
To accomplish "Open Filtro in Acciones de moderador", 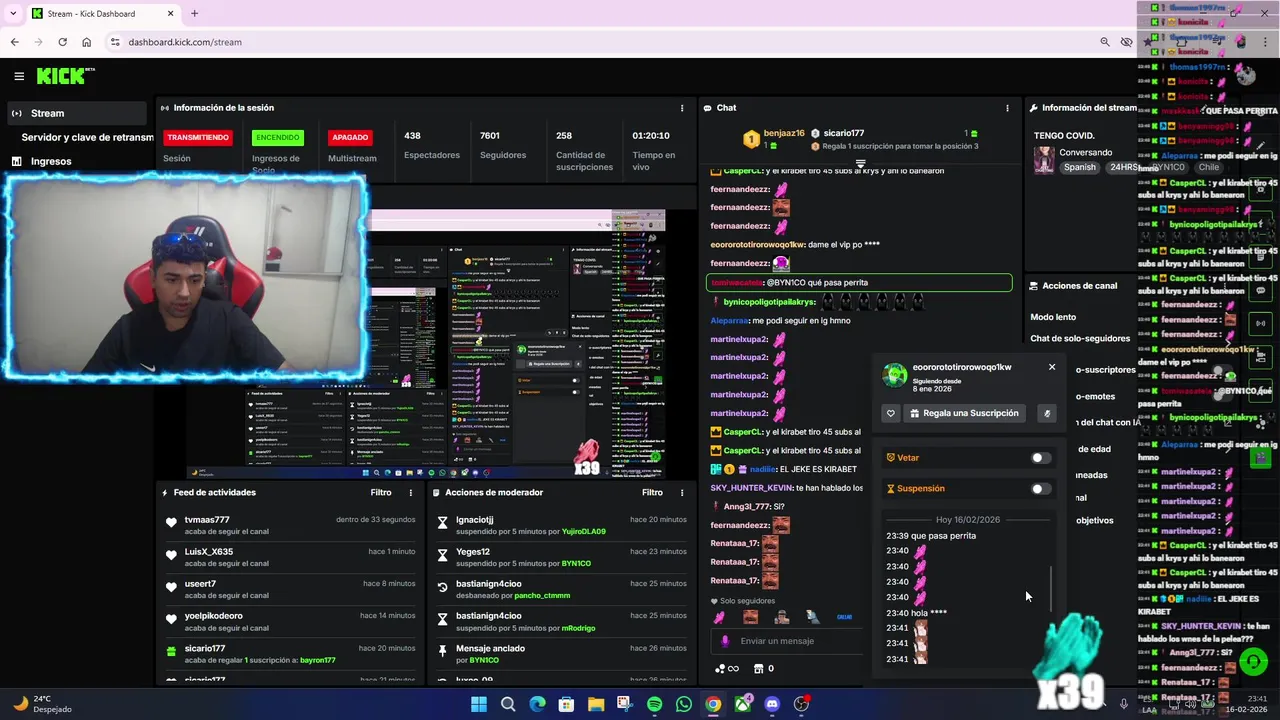I will tap(652, 493).
